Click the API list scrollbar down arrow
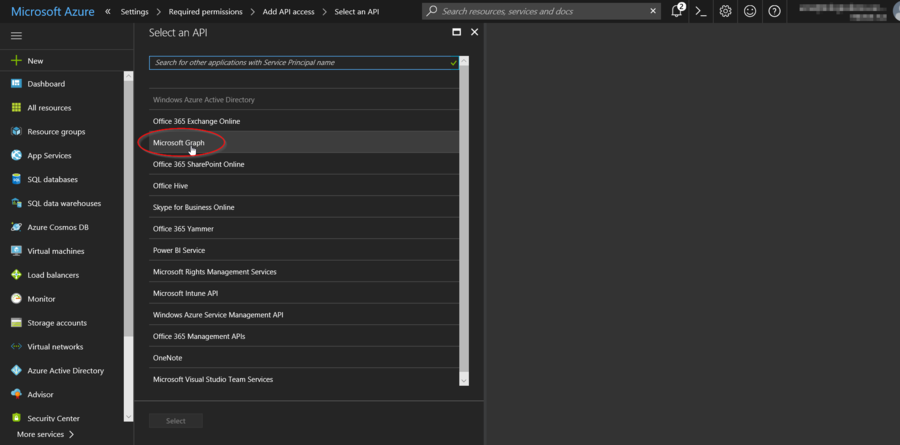This screenshot has height=445, width=900. tap(464, 381)
